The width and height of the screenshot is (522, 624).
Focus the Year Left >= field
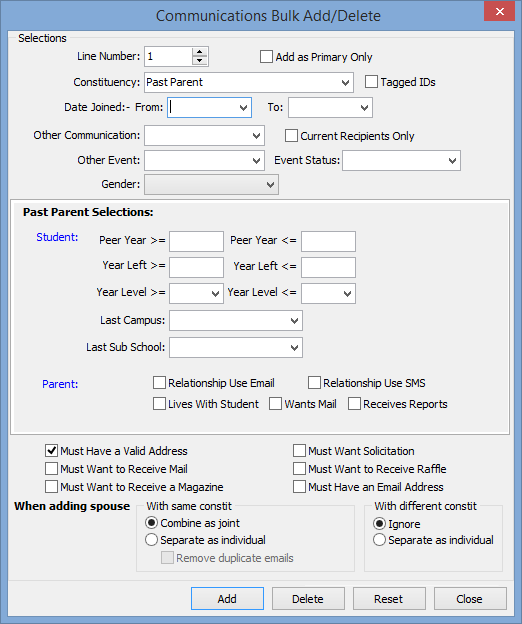pyautogui.click(x=196, y=267)
